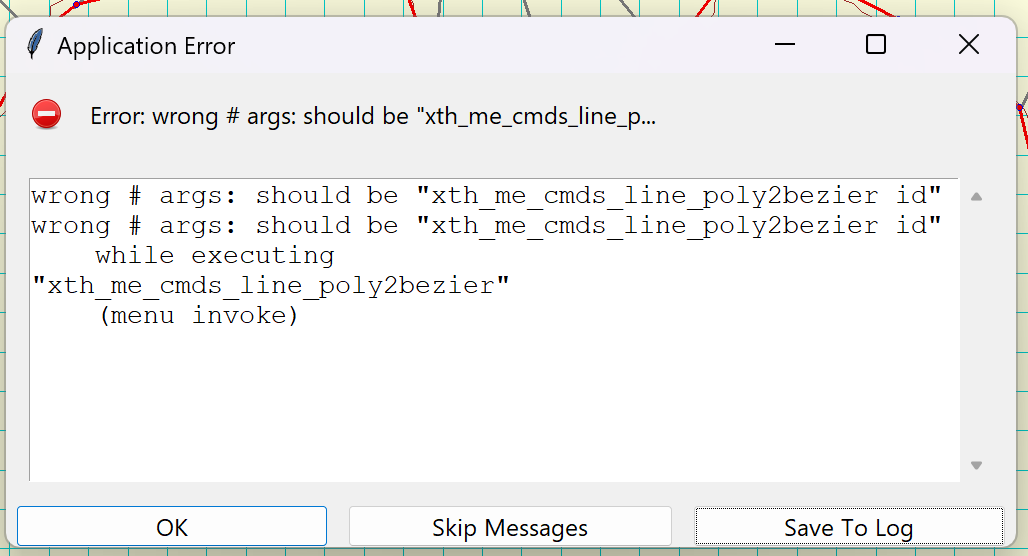Click the scrollbar track beside error text

[976, 330]
